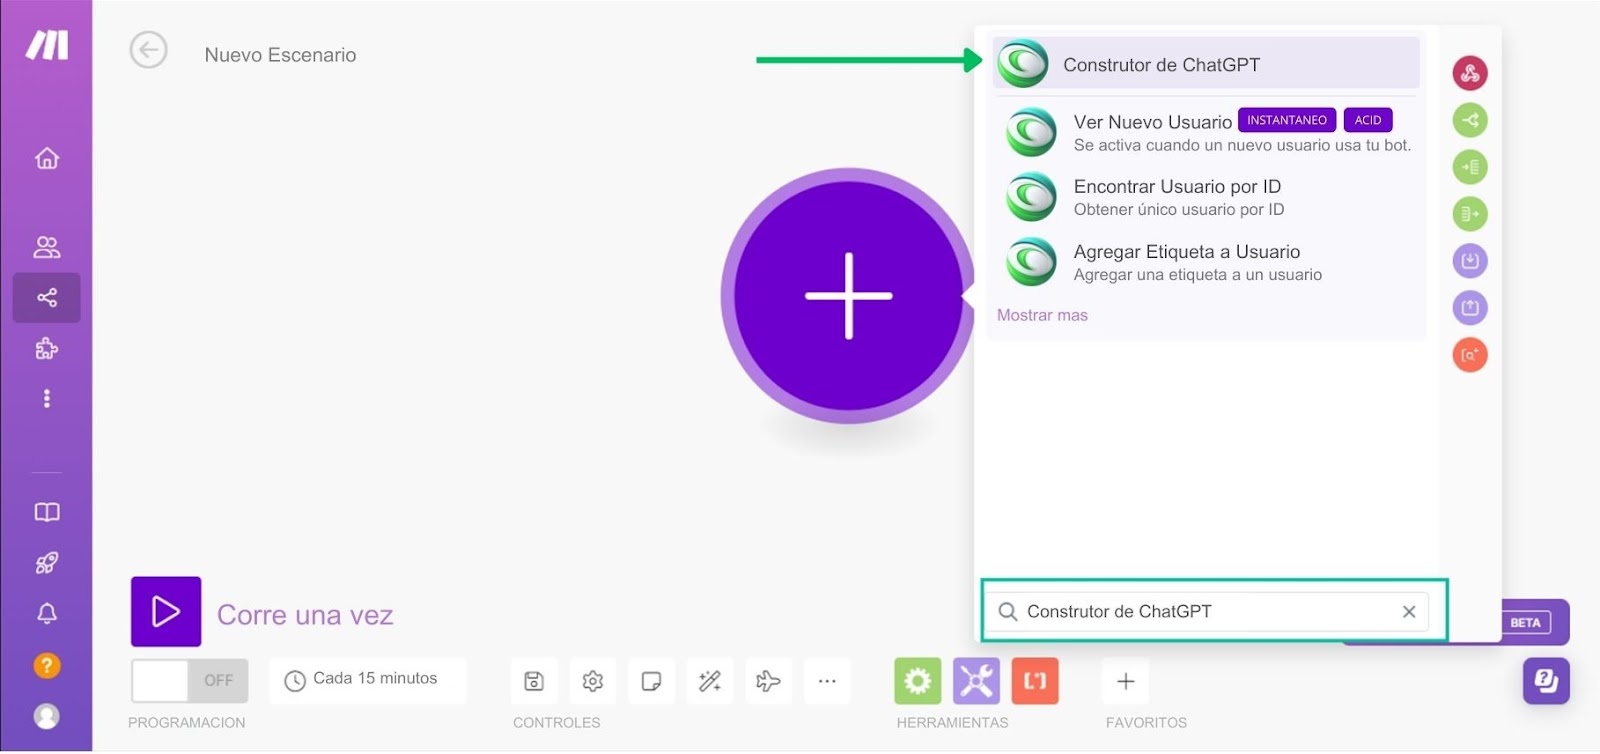Go back with the arrow button
Screen dimensions: 1600x754
(148, 50)
